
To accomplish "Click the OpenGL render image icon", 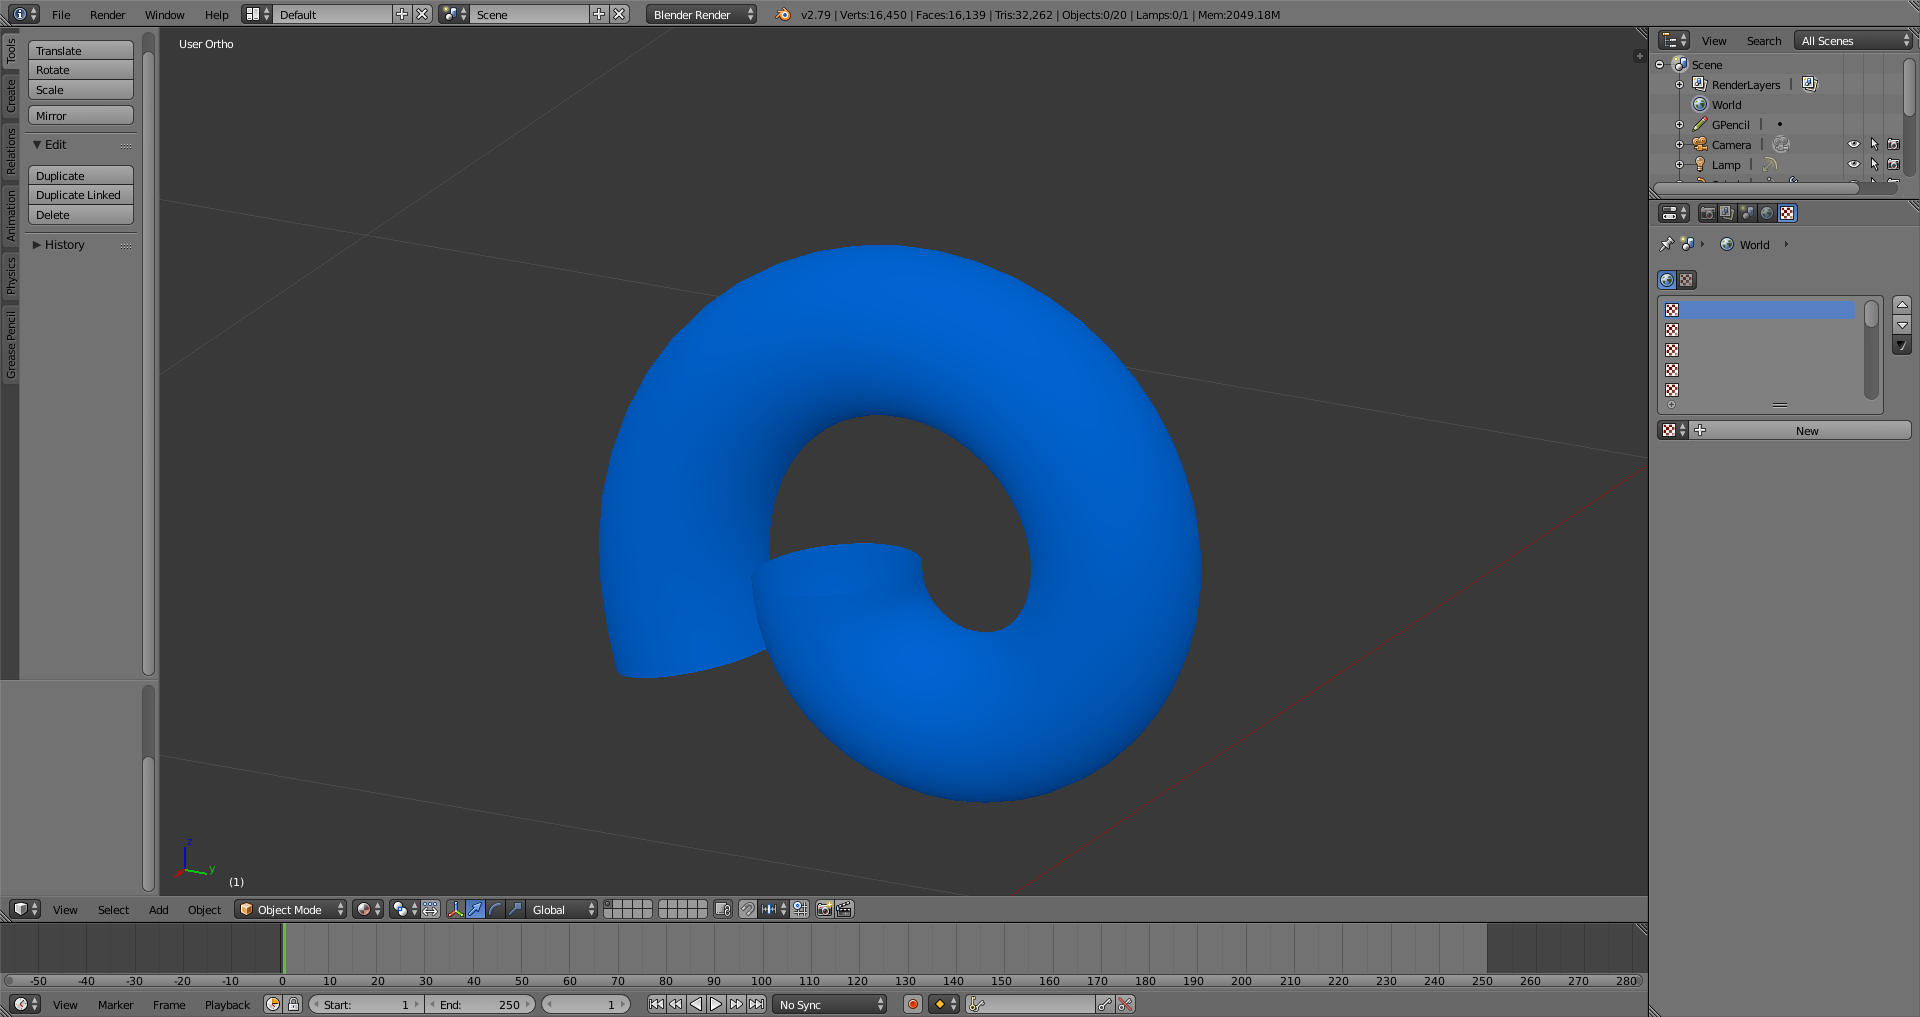I will tap(824, 909).
